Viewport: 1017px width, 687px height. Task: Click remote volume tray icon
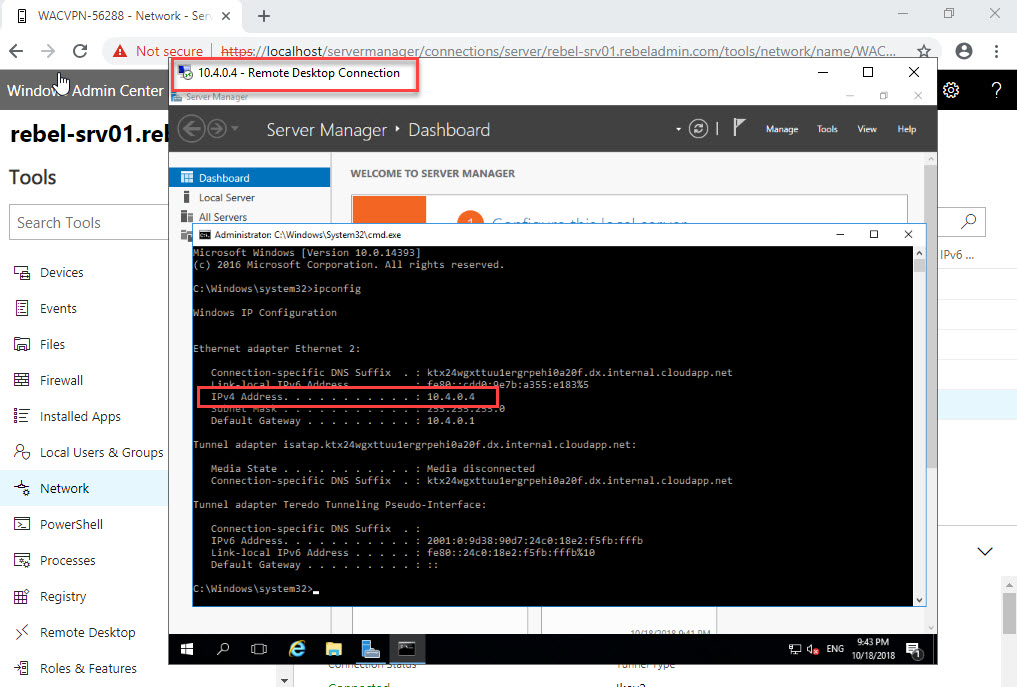click(x=812, y=649)
